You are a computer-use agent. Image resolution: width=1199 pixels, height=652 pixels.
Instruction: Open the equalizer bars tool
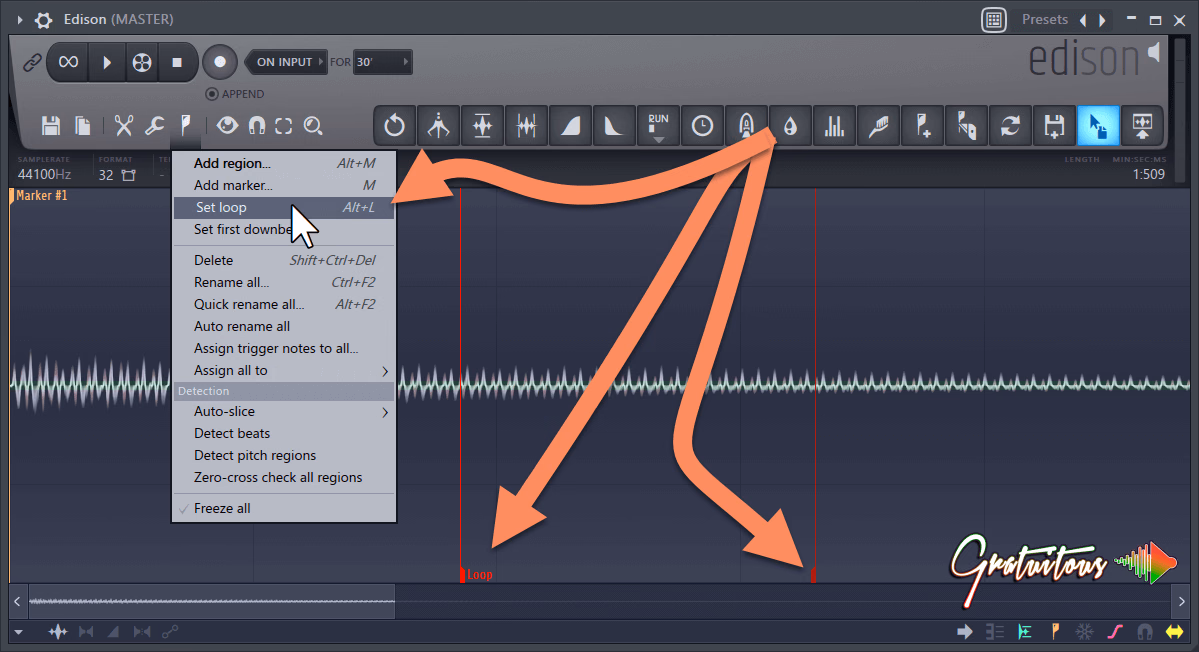[834, 125]
